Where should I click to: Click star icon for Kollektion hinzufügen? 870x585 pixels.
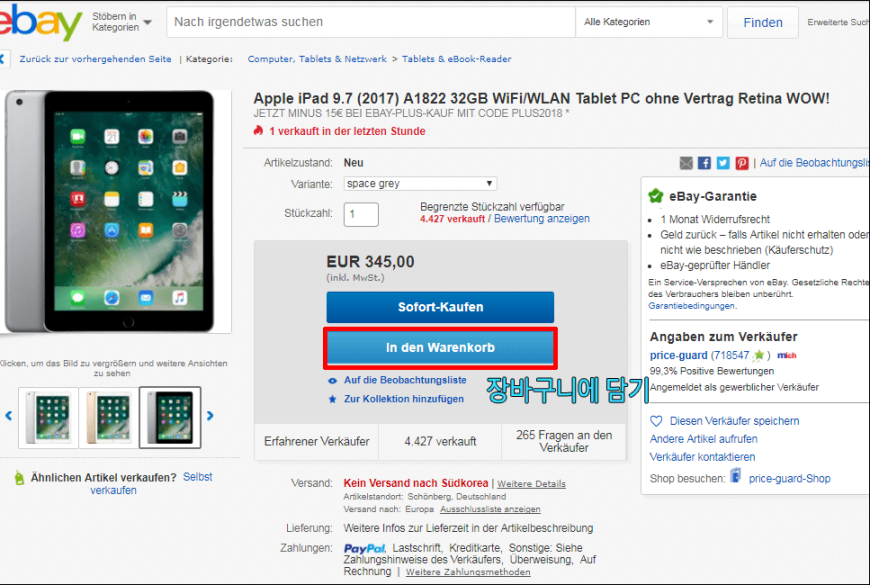(332, 399)
